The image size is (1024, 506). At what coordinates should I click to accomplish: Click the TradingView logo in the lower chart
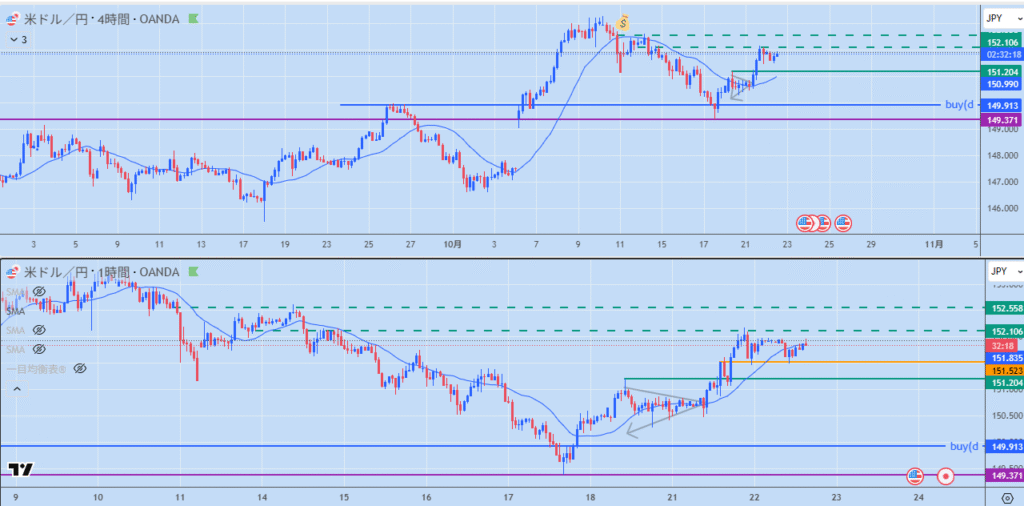(x=19, y=469)
